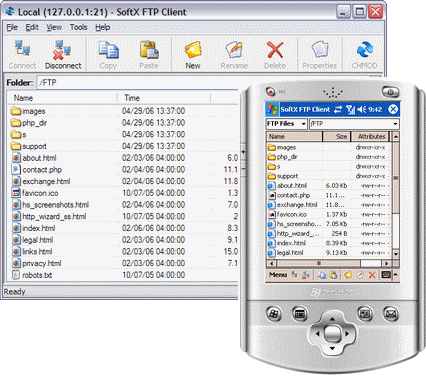The width and height of the screenshot is (426, 376).
Task: Click PDA horizontal scrollbar left arrow
Action: [x=271, y=263]
